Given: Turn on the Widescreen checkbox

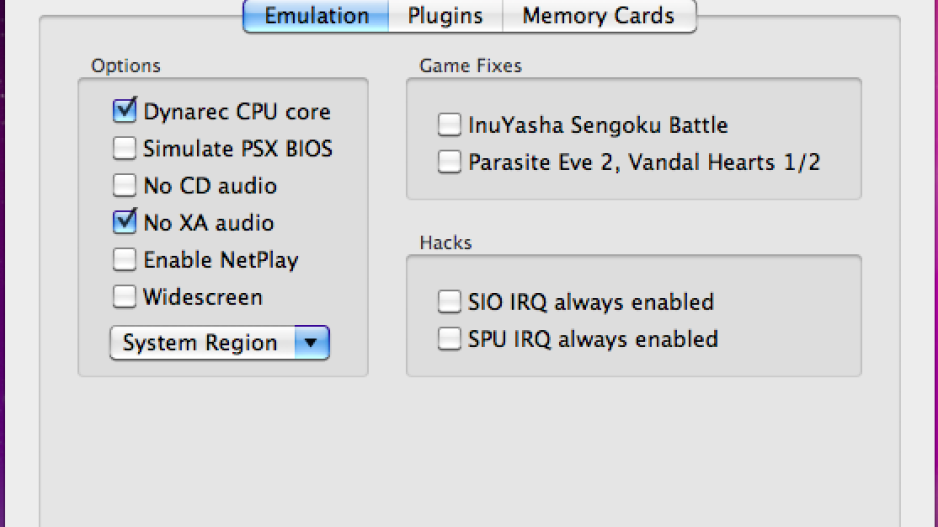Looking at the screenshot, I should pos(124,296).
